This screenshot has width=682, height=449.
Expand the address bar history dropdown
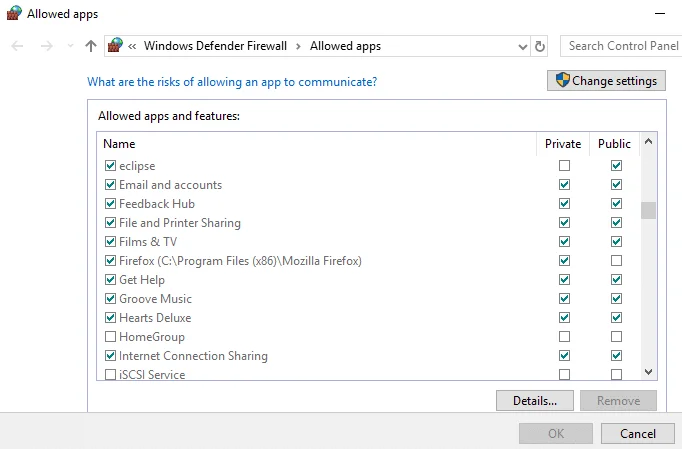click(523, 47)
